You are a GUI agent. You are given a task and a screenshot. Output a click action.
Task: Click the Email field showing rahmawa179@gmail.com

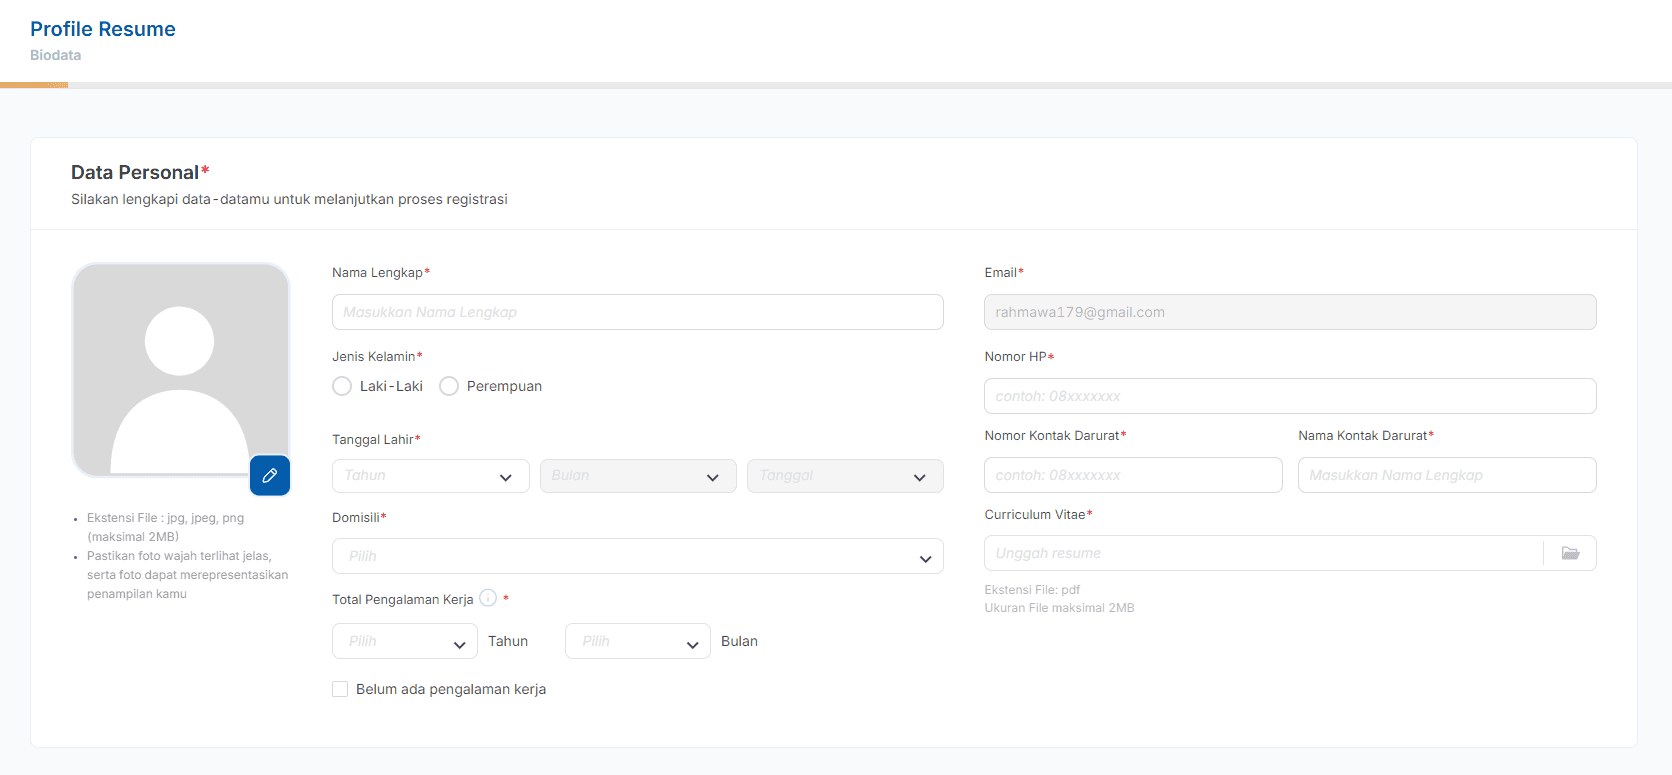[1289, 312]
